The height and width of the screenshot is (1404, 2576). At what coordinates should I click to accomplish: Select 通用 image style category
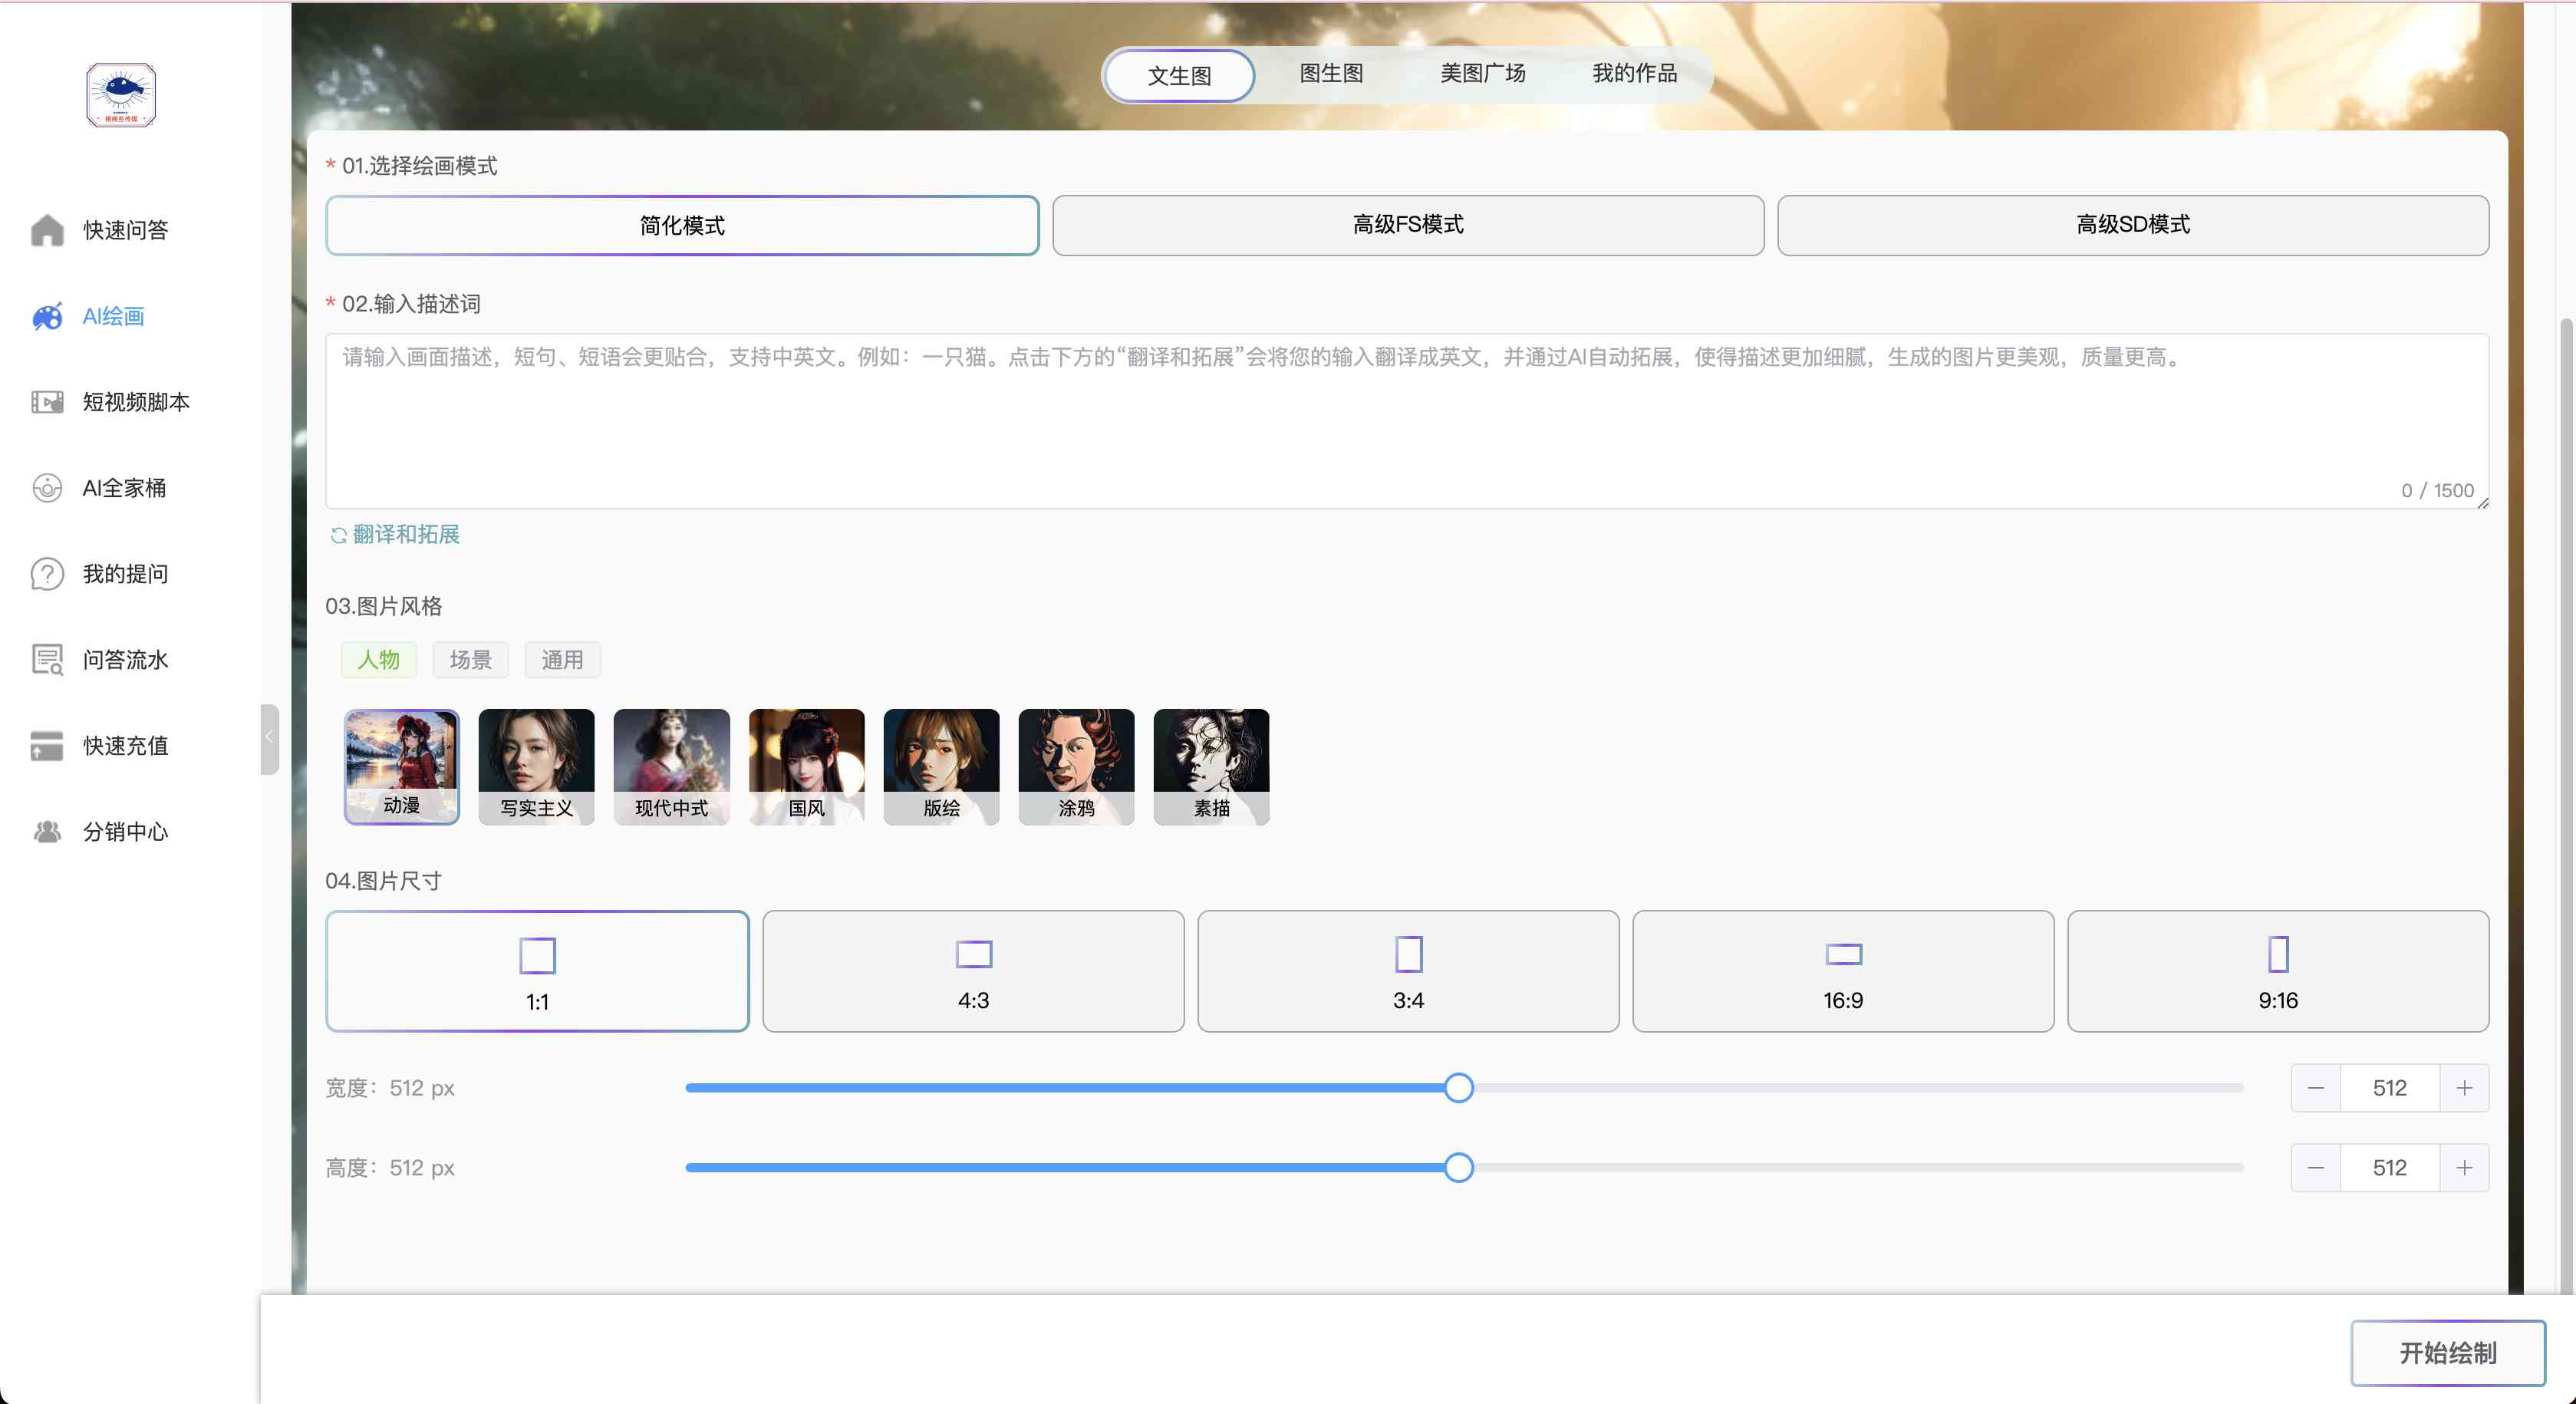coord(562,659)
